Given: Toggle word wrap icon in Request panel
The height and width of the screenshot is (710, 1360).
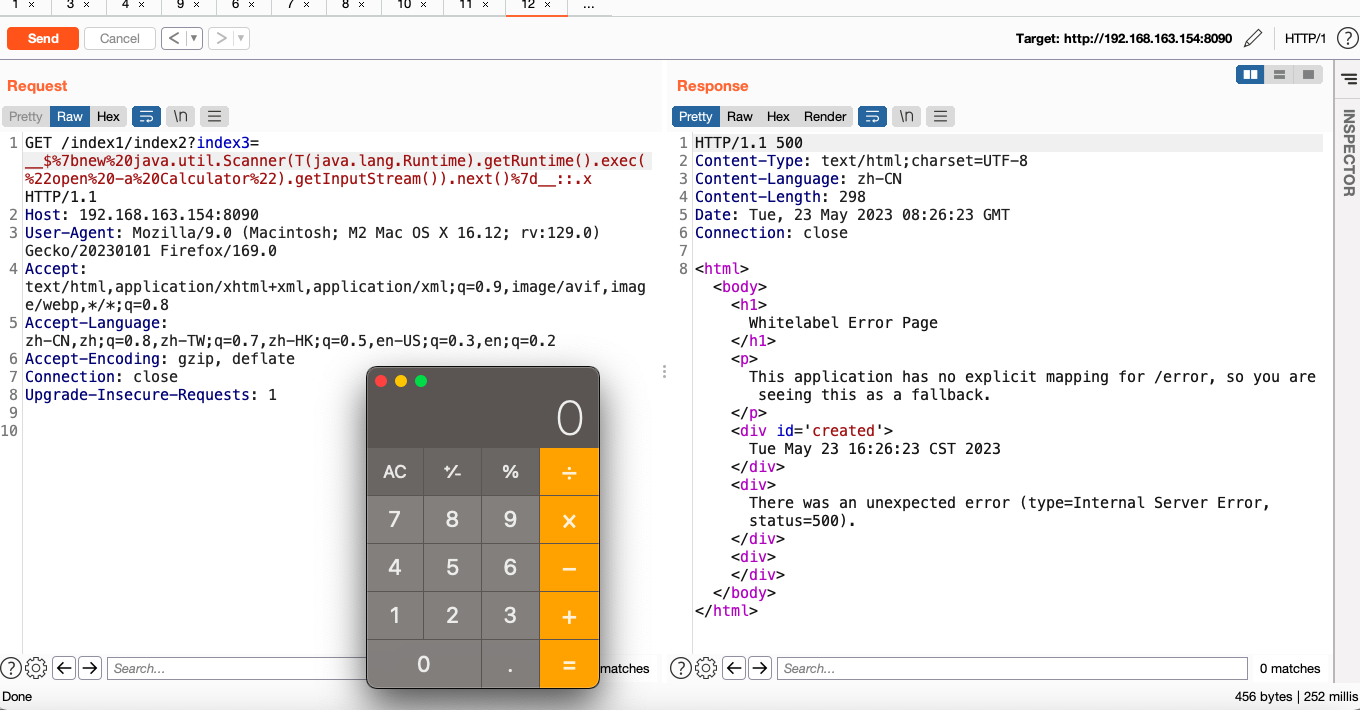Looking at the screenshot, I should pos(146,116).
